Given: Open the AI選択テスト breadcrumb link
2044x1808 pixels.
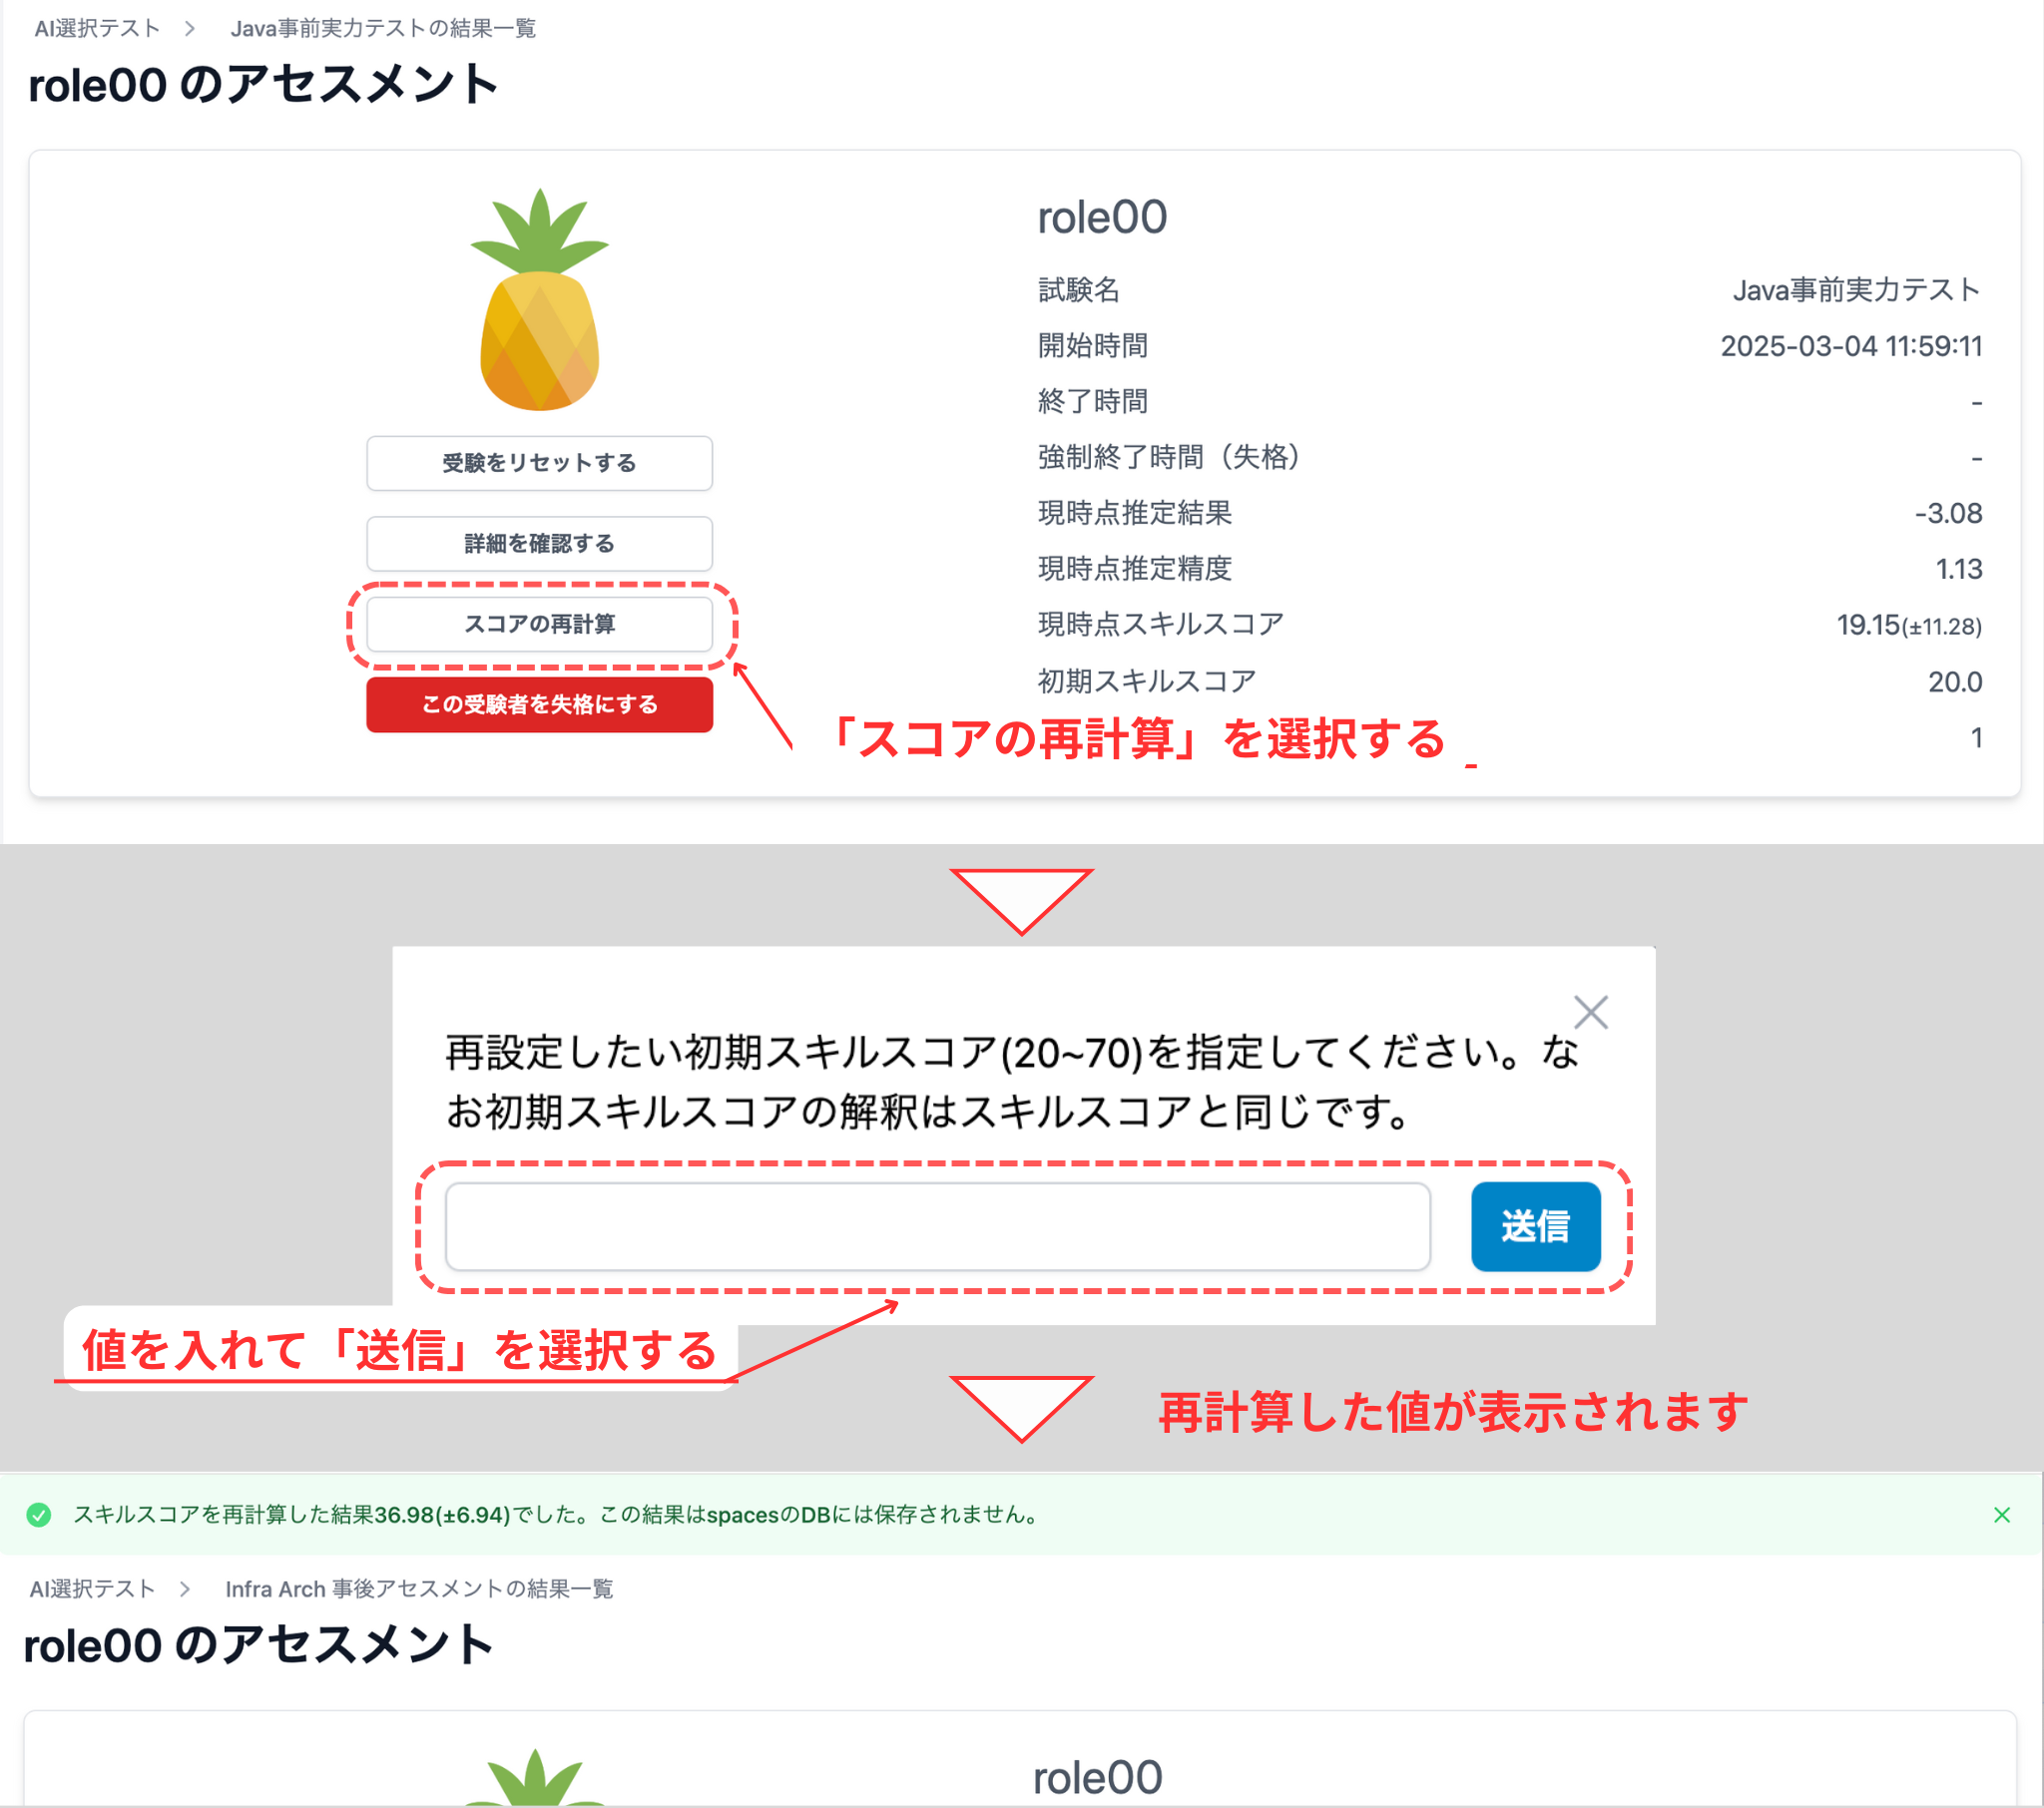Looking at the screenshot, I should 95,28.
